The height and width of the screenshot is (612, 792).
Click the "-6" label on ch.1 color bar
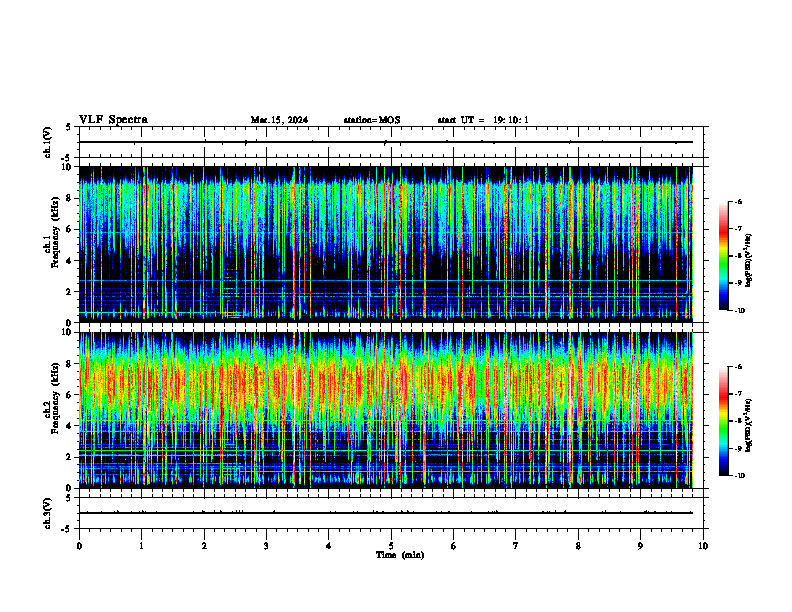click(x=738, y=201)
